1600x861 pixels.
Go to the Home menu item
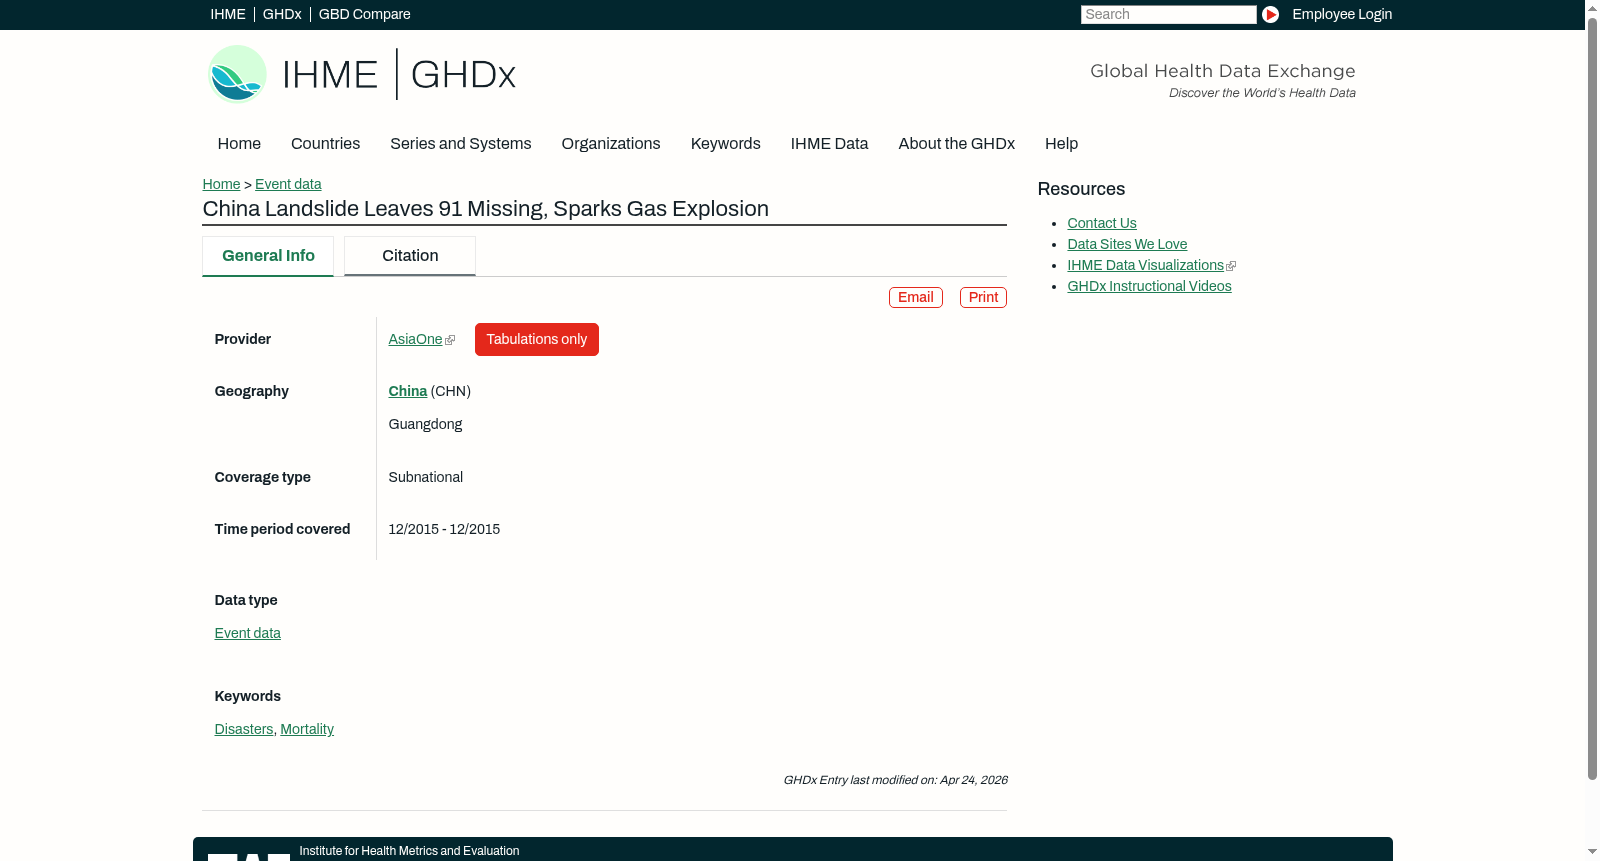(x=239, y=144)
